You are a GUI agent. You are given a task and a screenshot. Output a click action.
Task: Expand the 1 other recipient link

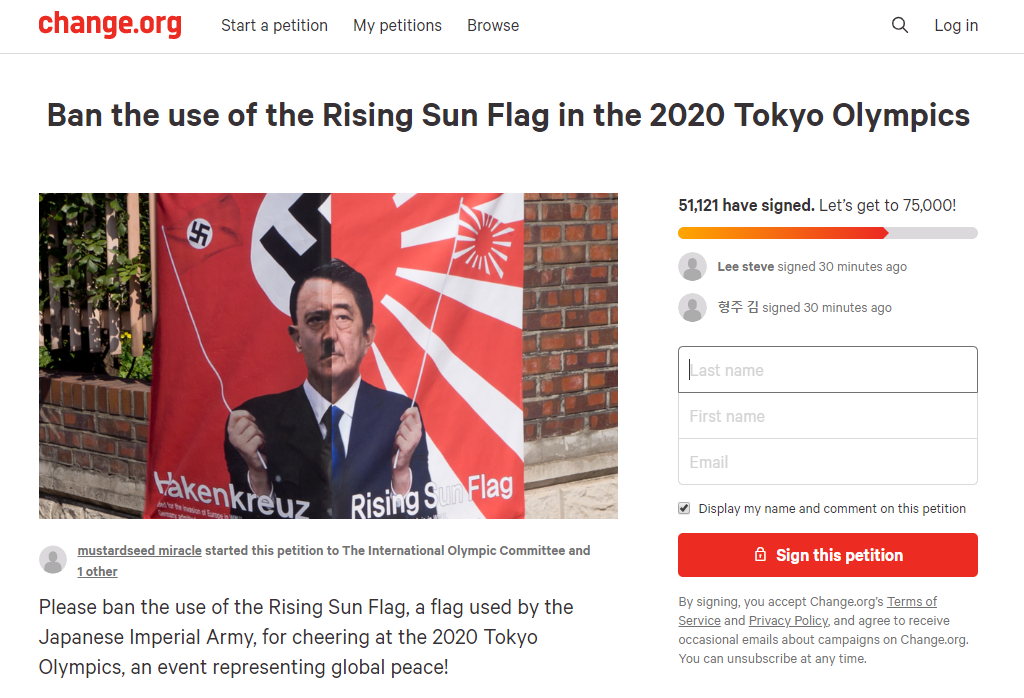tap(97, 571)
